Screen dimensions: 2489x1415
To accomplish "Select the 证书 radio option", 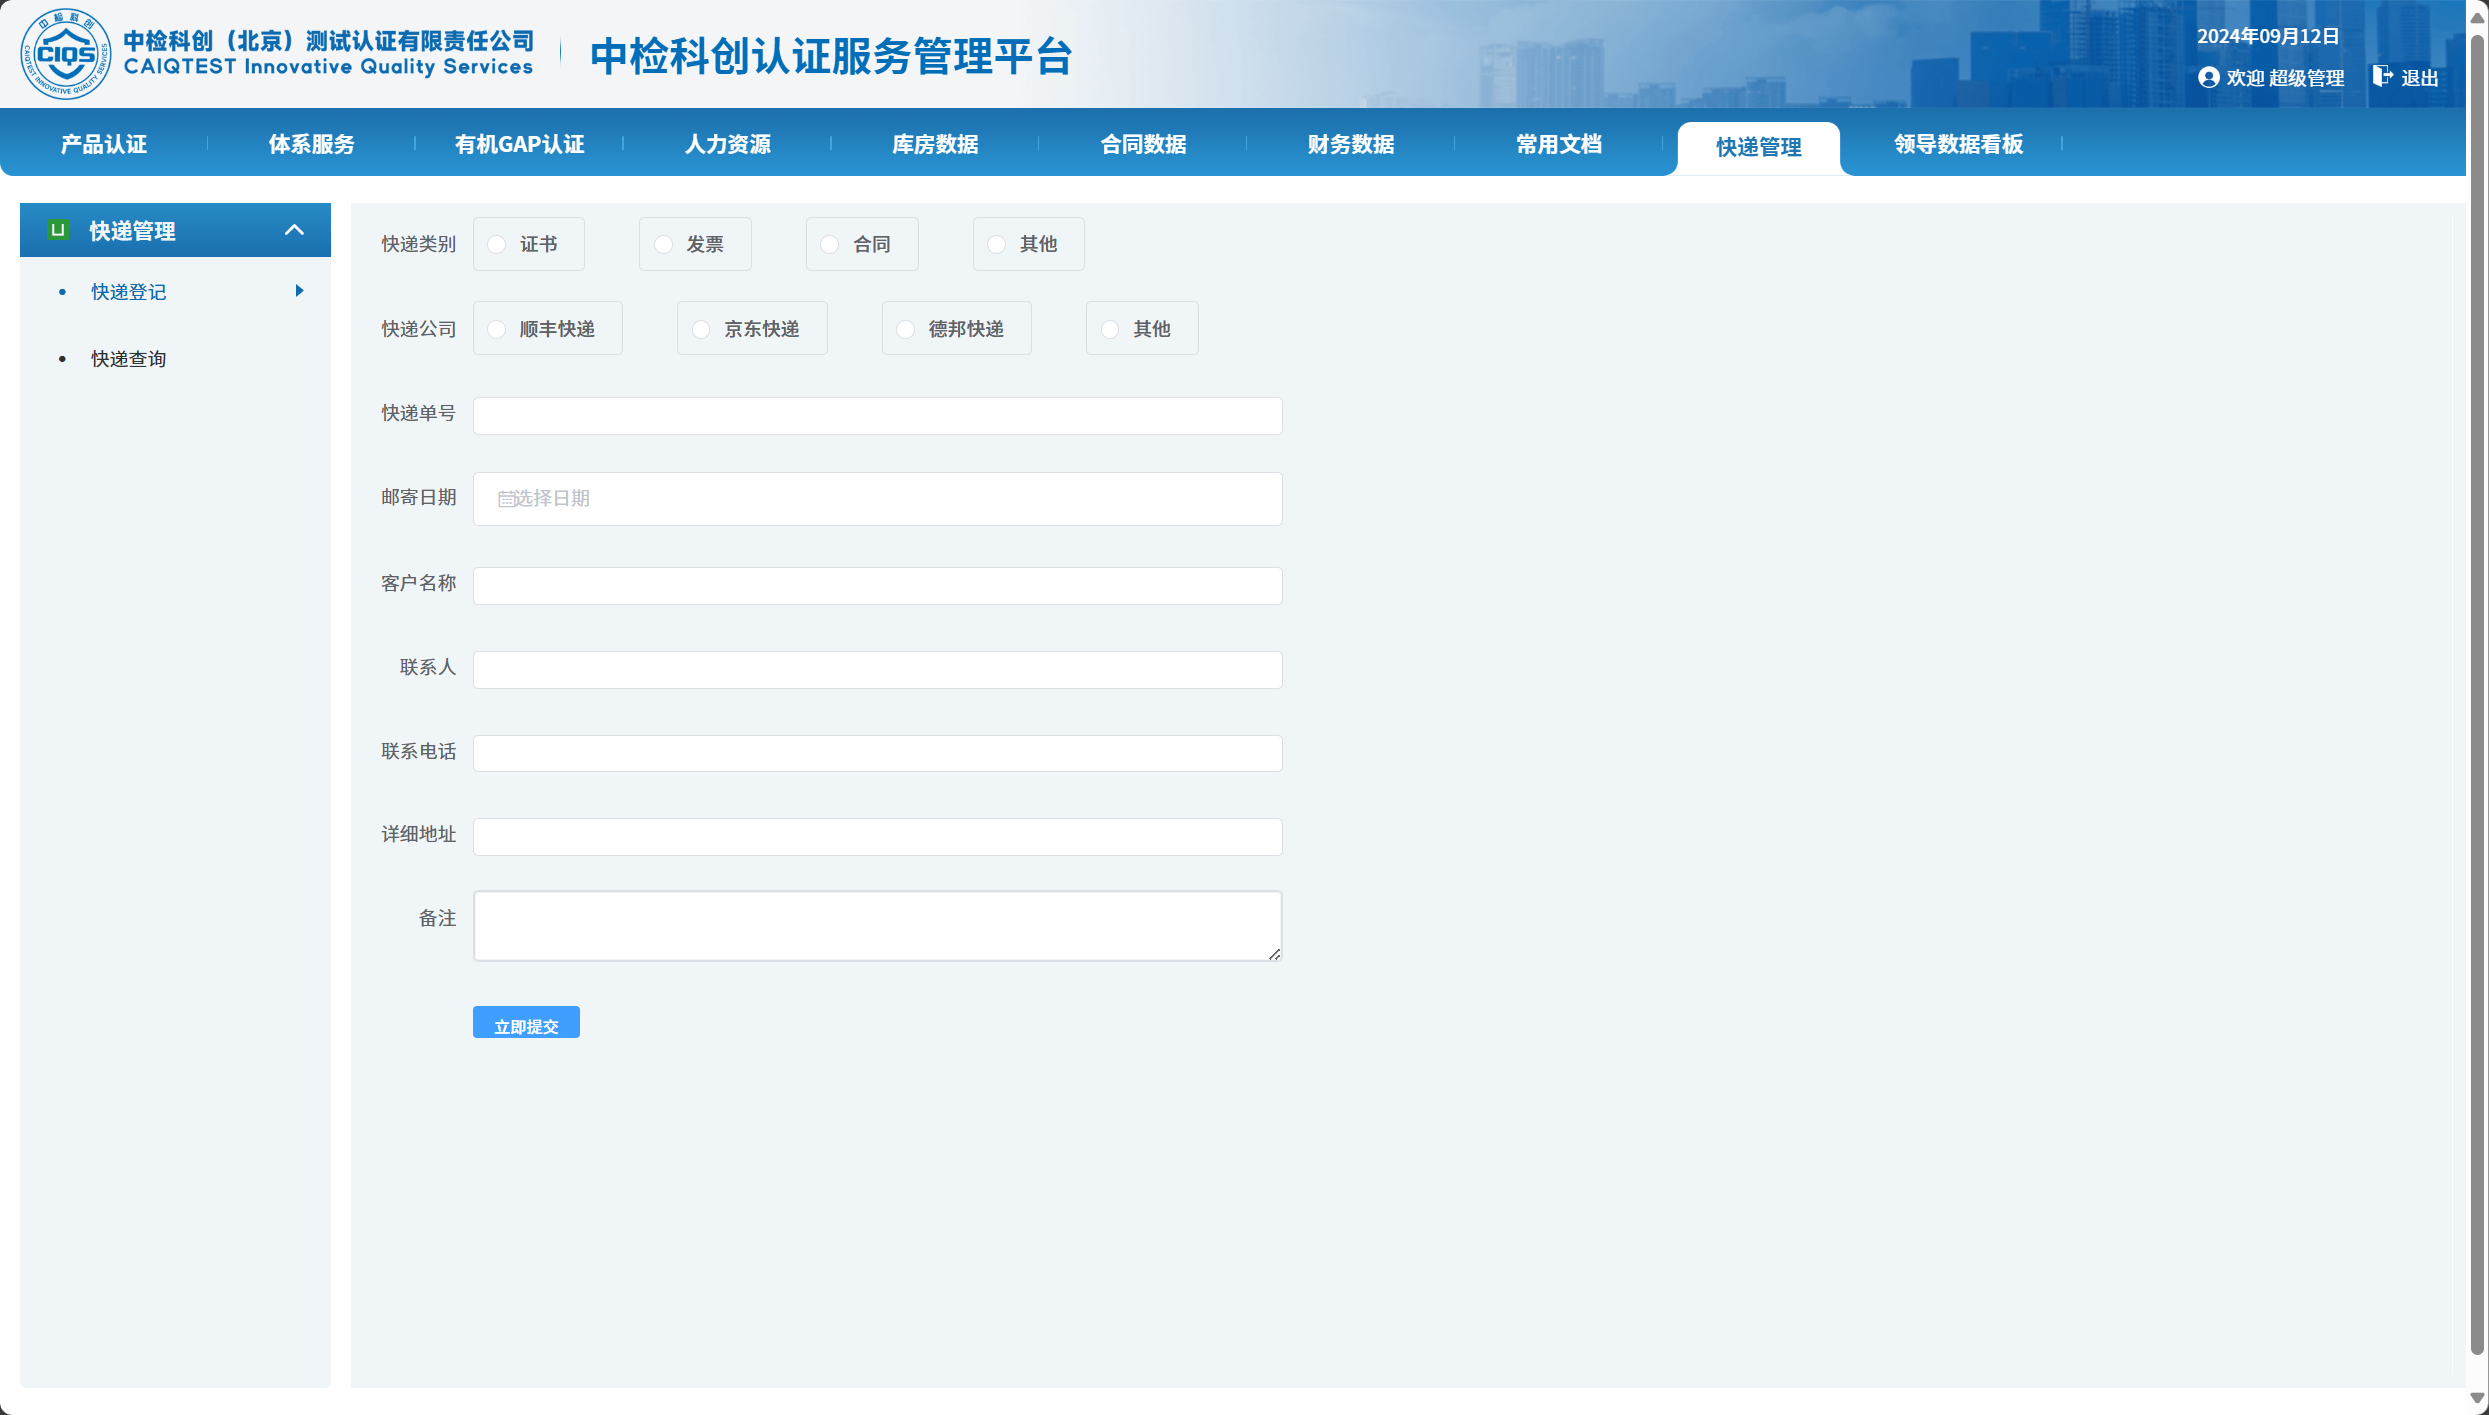I will click(497, 245).
